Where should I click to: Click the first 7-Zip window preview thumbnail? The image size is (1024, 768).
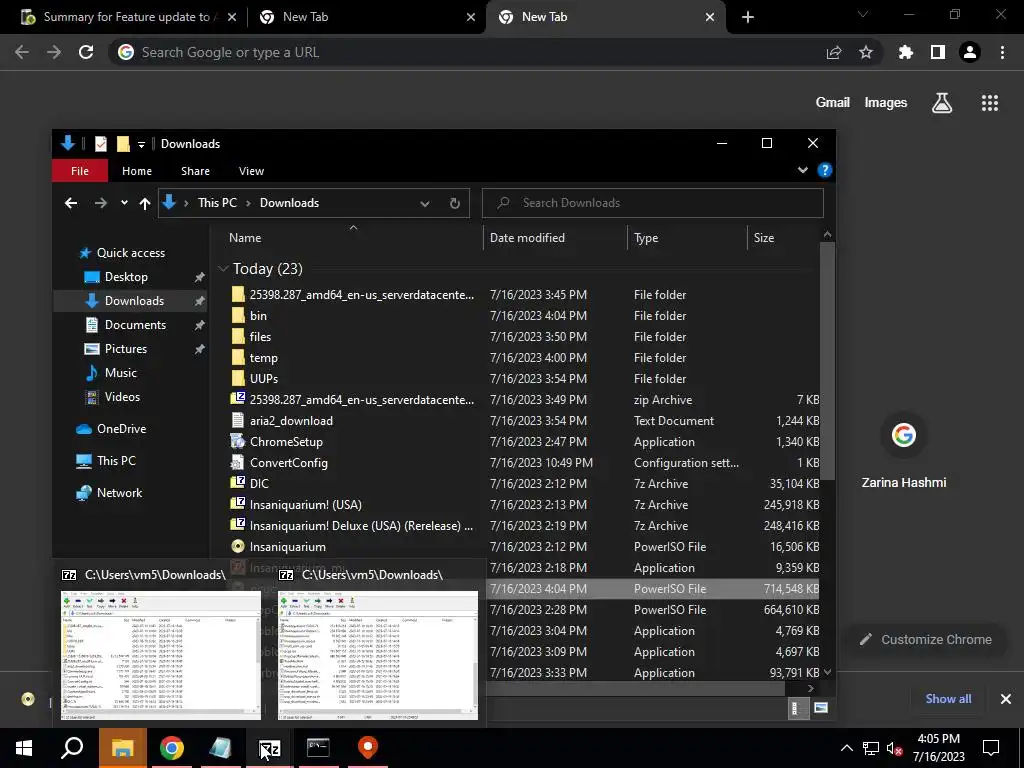[161, 655]
